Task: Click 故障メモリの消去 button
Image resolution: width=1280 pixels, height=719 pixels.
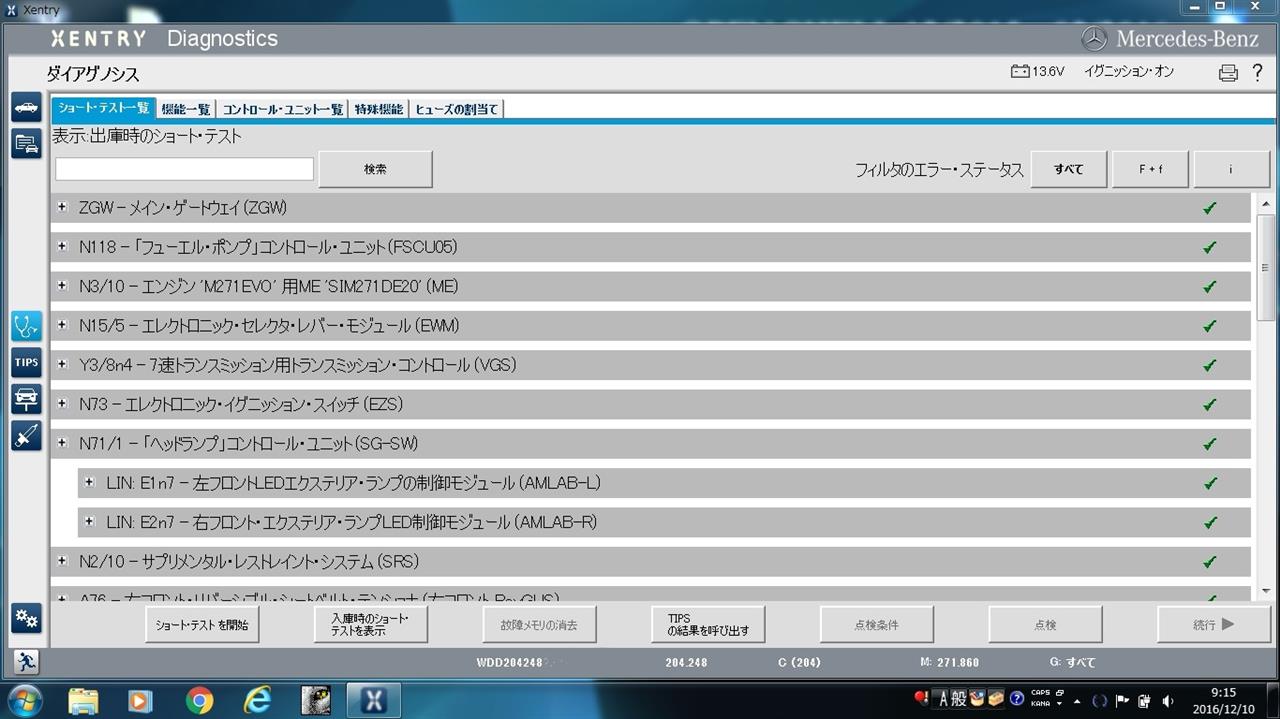Action: [540, 625]
